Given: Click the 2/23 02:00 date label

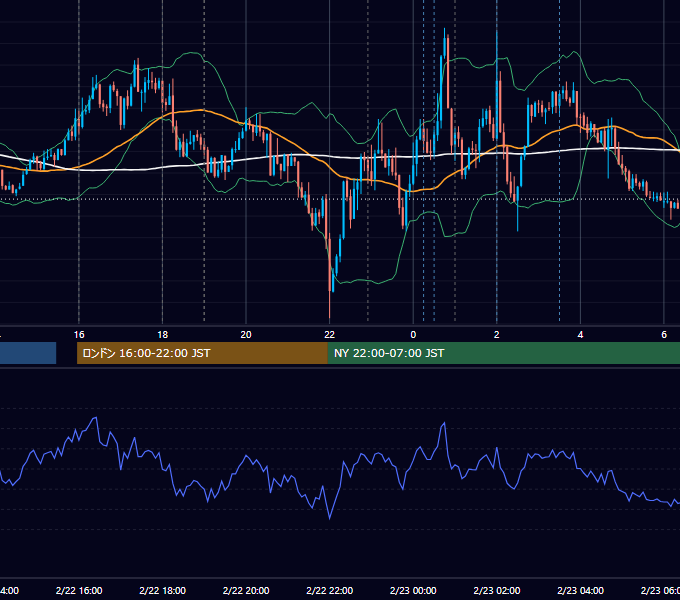Looking at the screenshot, I should click(497, 590).
